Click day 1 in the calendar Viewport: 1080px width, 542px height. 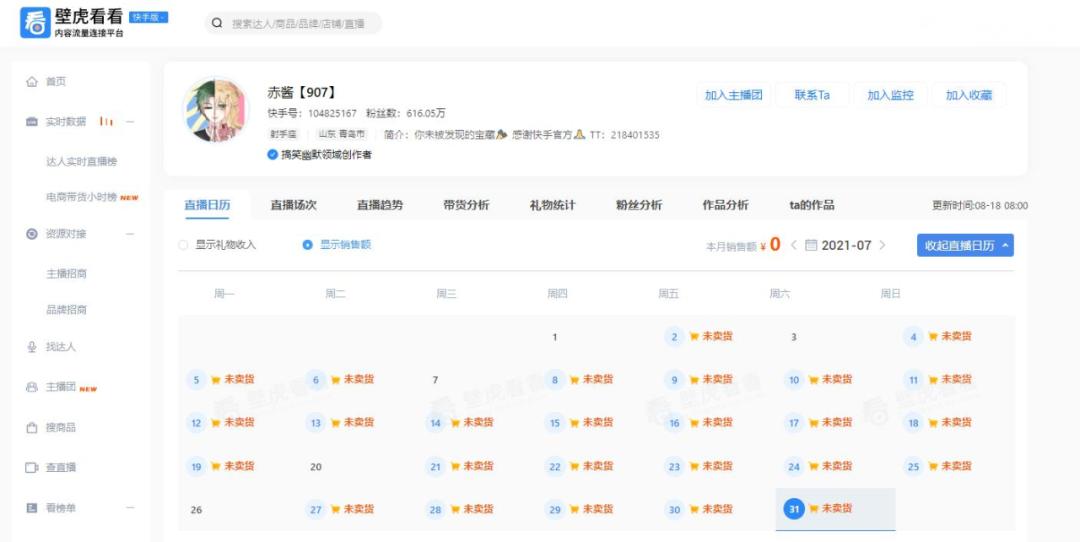click(554, 337)
